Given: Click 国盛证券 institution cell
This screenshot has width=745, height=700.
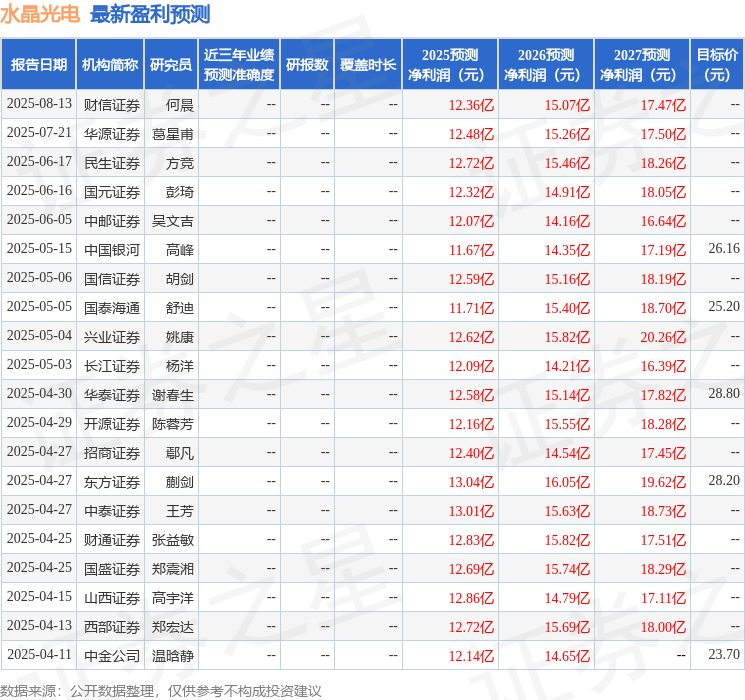Looking at the screenshot, I should click(112, 568).
